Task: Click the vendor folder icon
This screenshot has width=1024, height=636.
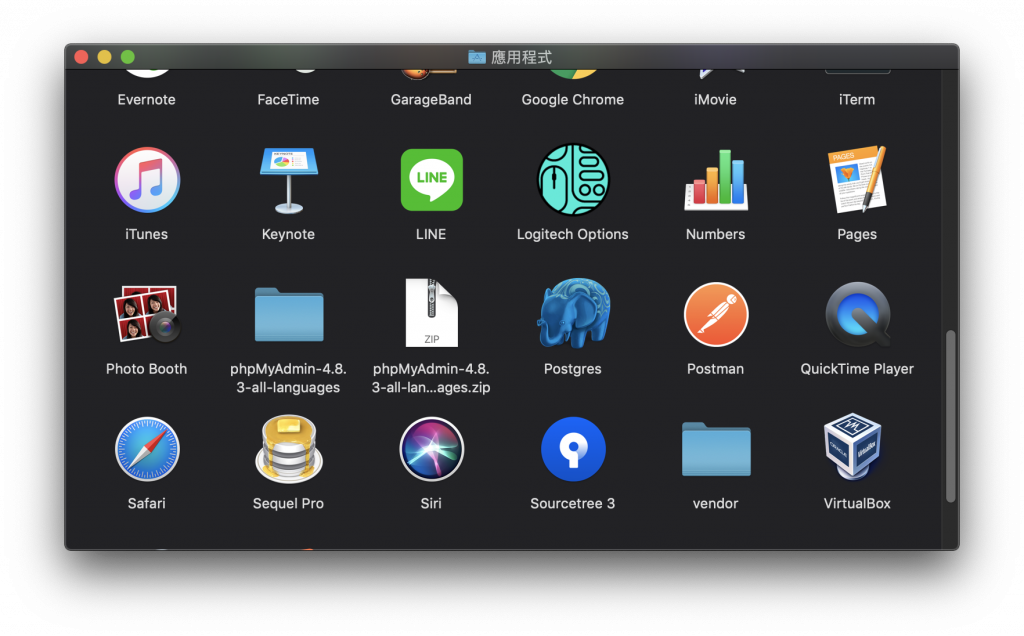Action: [716, 449]
